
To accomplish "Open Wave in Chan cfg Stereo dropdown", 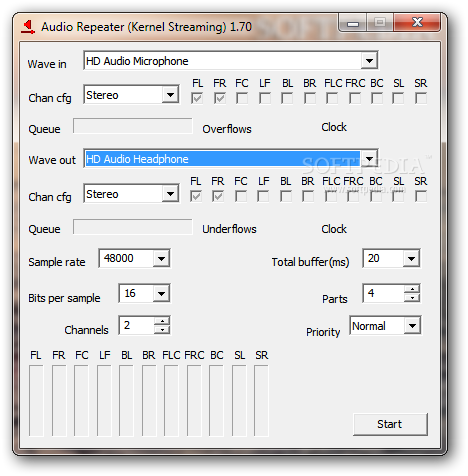I will click(170, 95).
